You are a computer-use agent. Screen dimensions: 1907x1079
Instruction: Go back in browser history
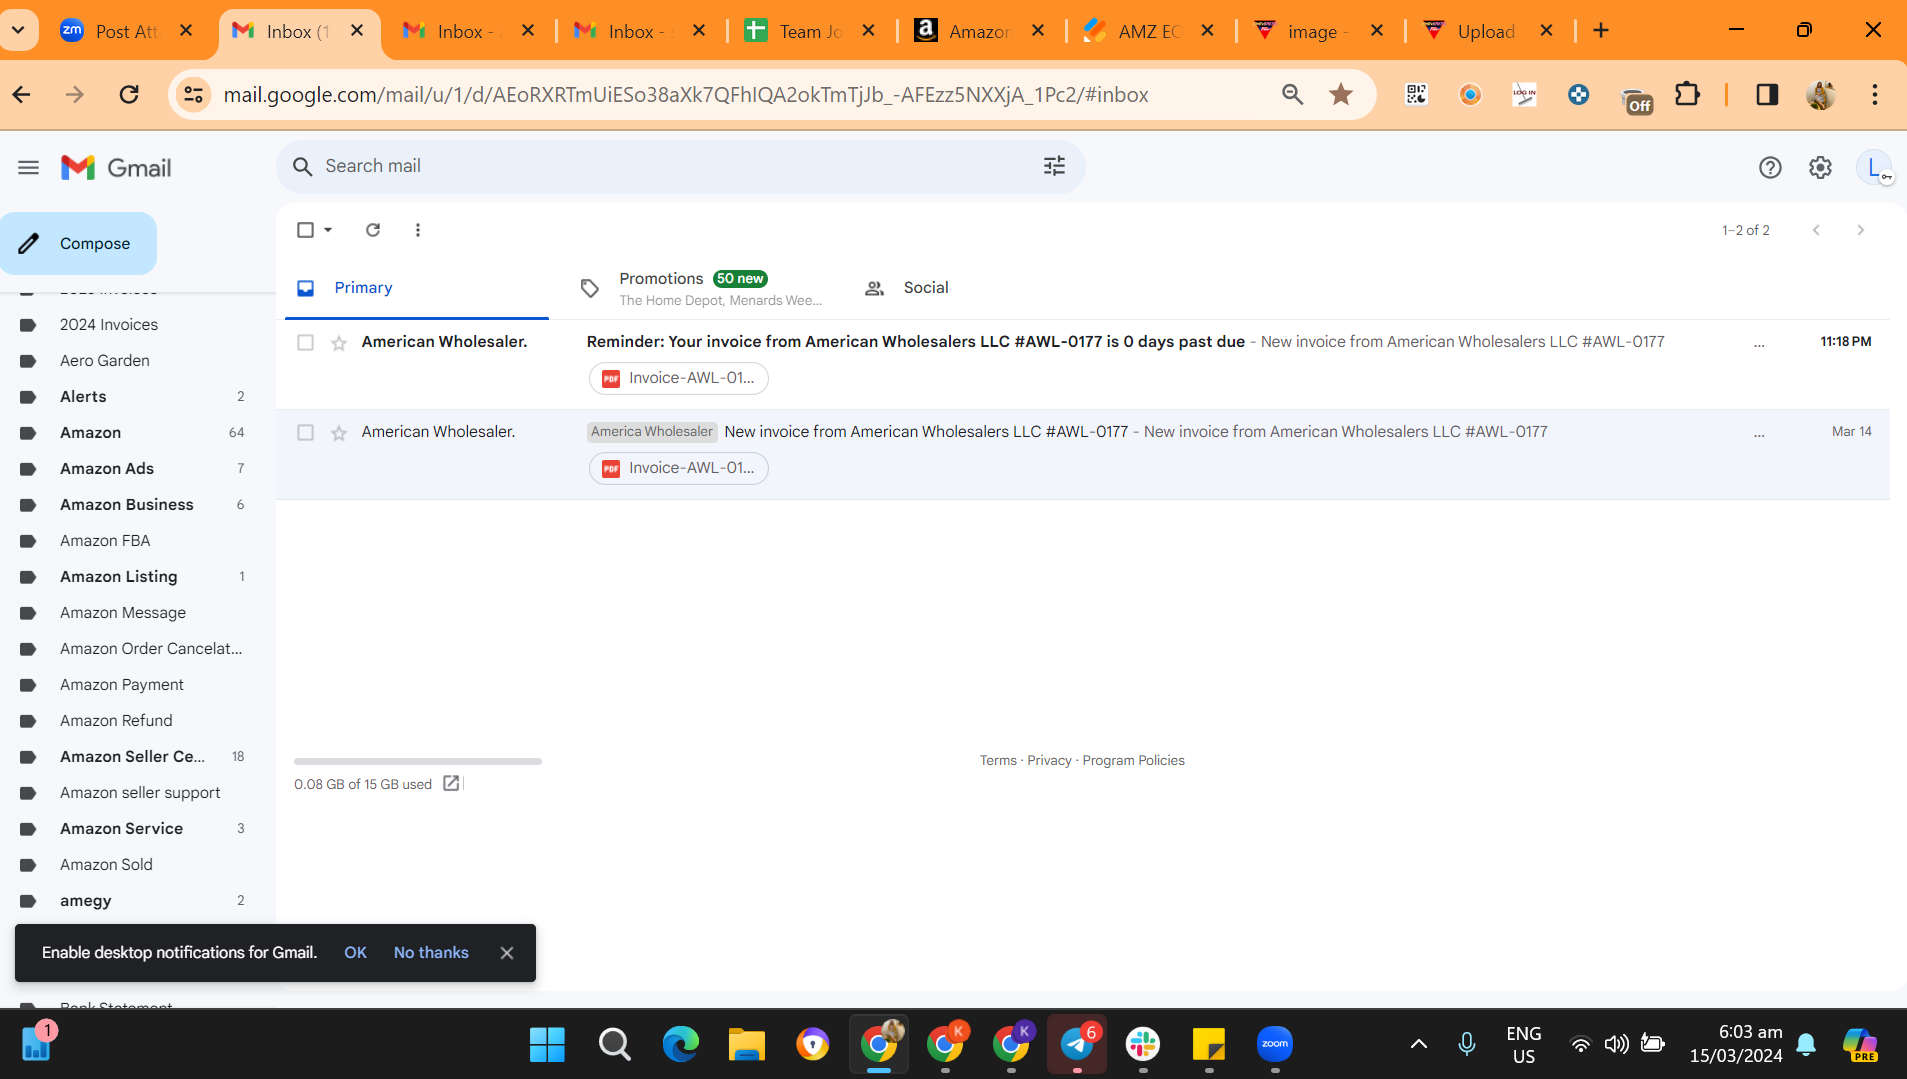[x=22, y=95]
